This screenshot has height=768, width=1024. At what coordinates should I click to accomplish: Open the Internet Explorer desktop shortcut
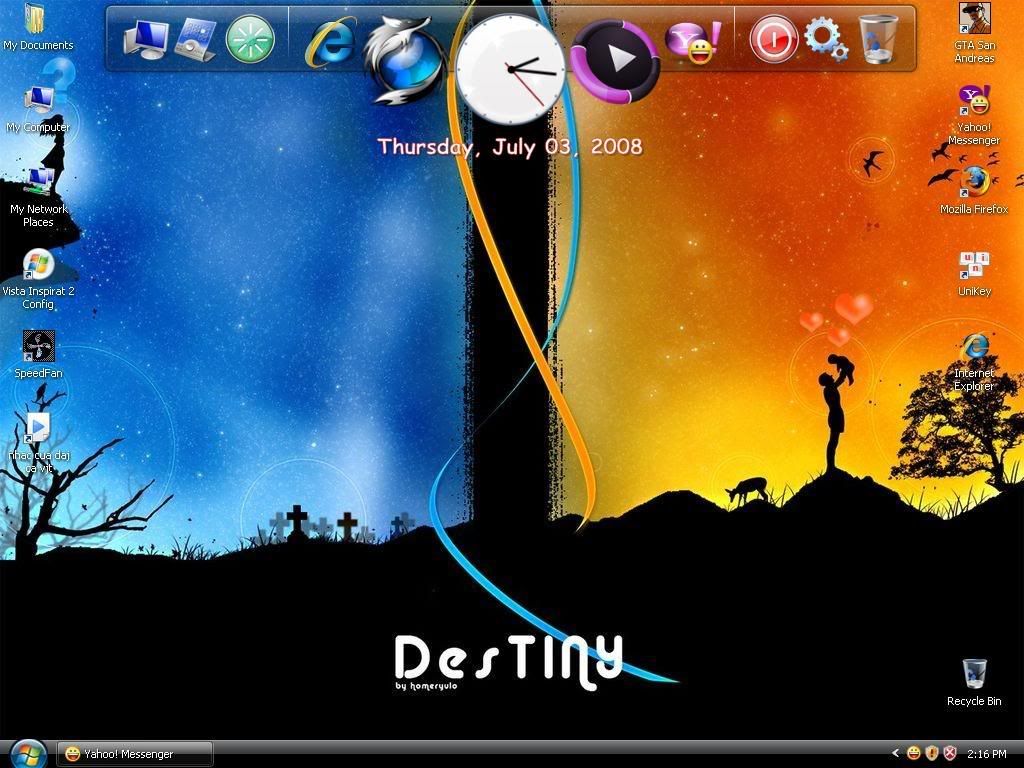[974, 362]
